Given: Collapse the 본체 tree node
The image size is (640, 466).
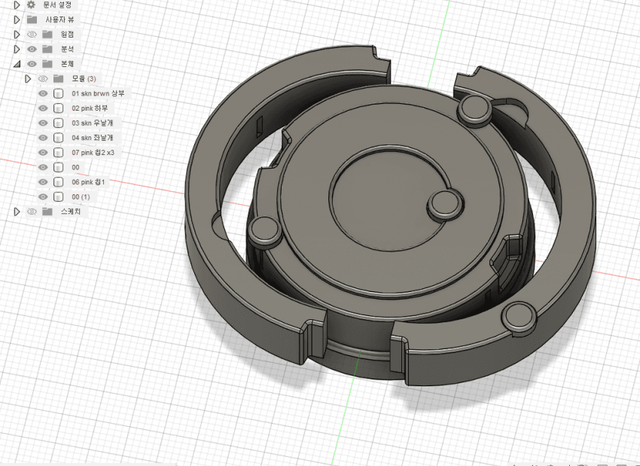Looking at the screenshot, I should 17,64.
